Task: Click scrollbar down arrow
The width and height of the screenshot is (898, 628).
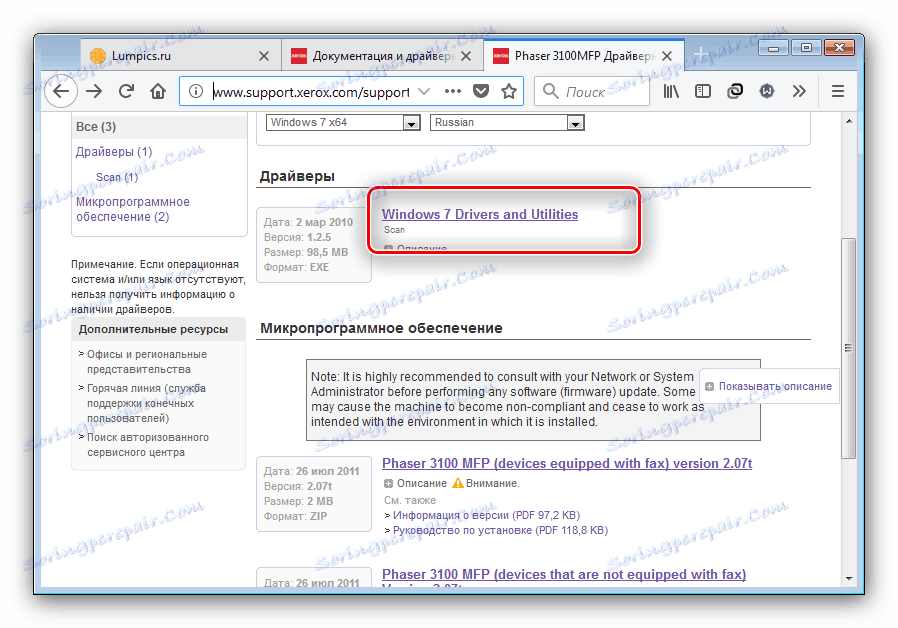Action: click(849, 578)
